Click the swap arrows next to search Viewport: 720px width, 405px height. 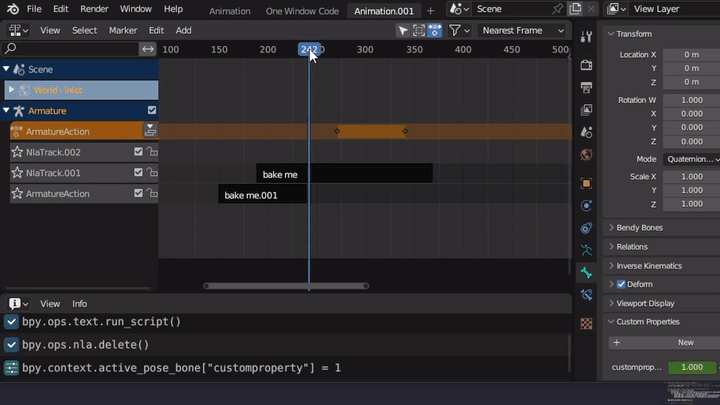(x=148, y=49)
